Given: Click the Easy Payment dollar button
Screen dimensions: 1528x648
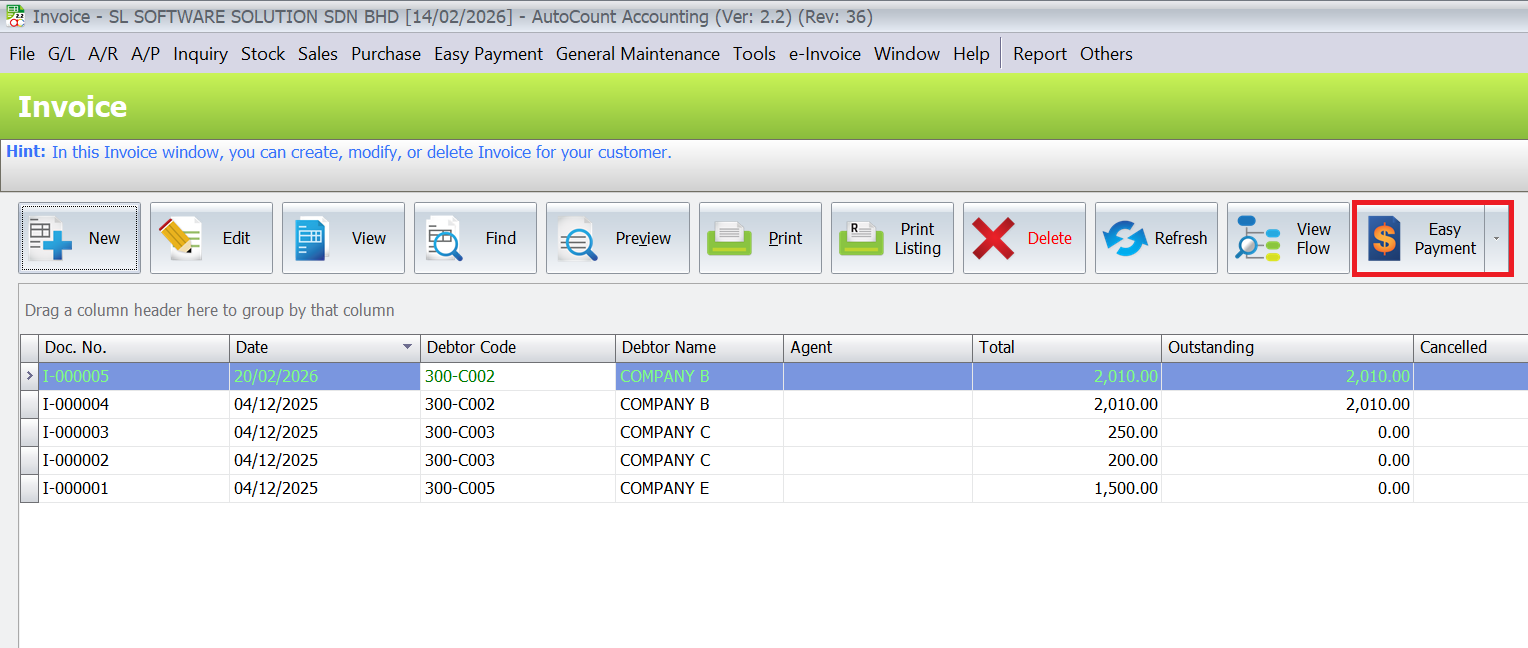Looking at the screenshot, I should tap(1419, 238).
